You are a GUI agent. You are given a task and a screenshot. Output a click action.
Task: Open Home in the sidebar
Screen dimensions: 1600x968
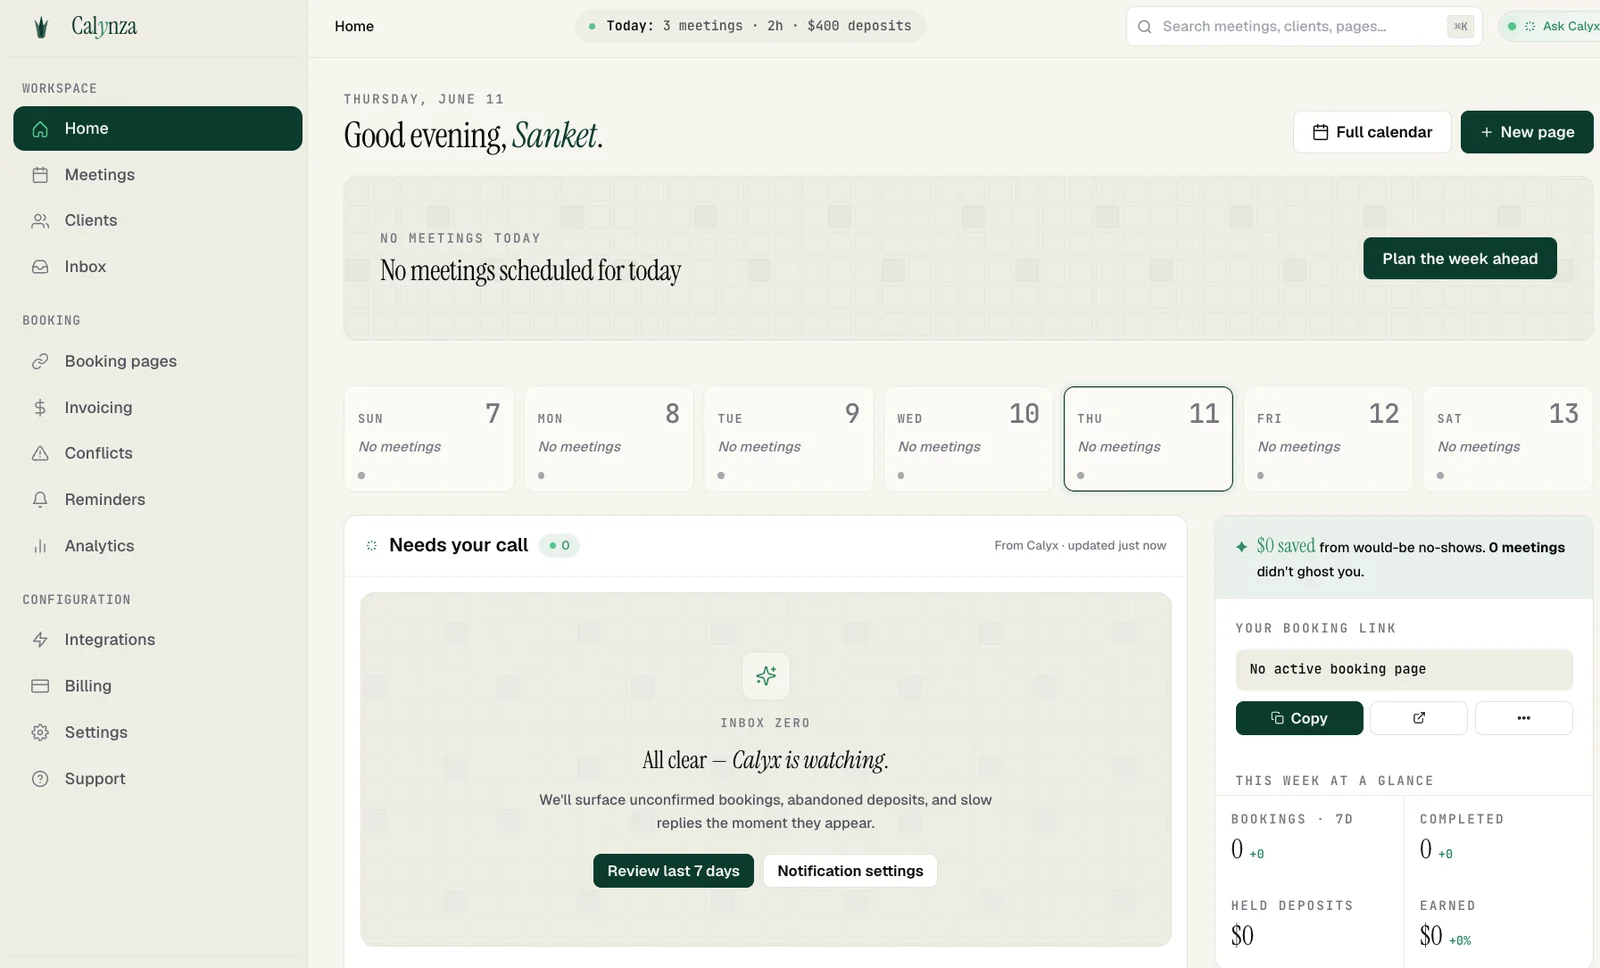157,128
